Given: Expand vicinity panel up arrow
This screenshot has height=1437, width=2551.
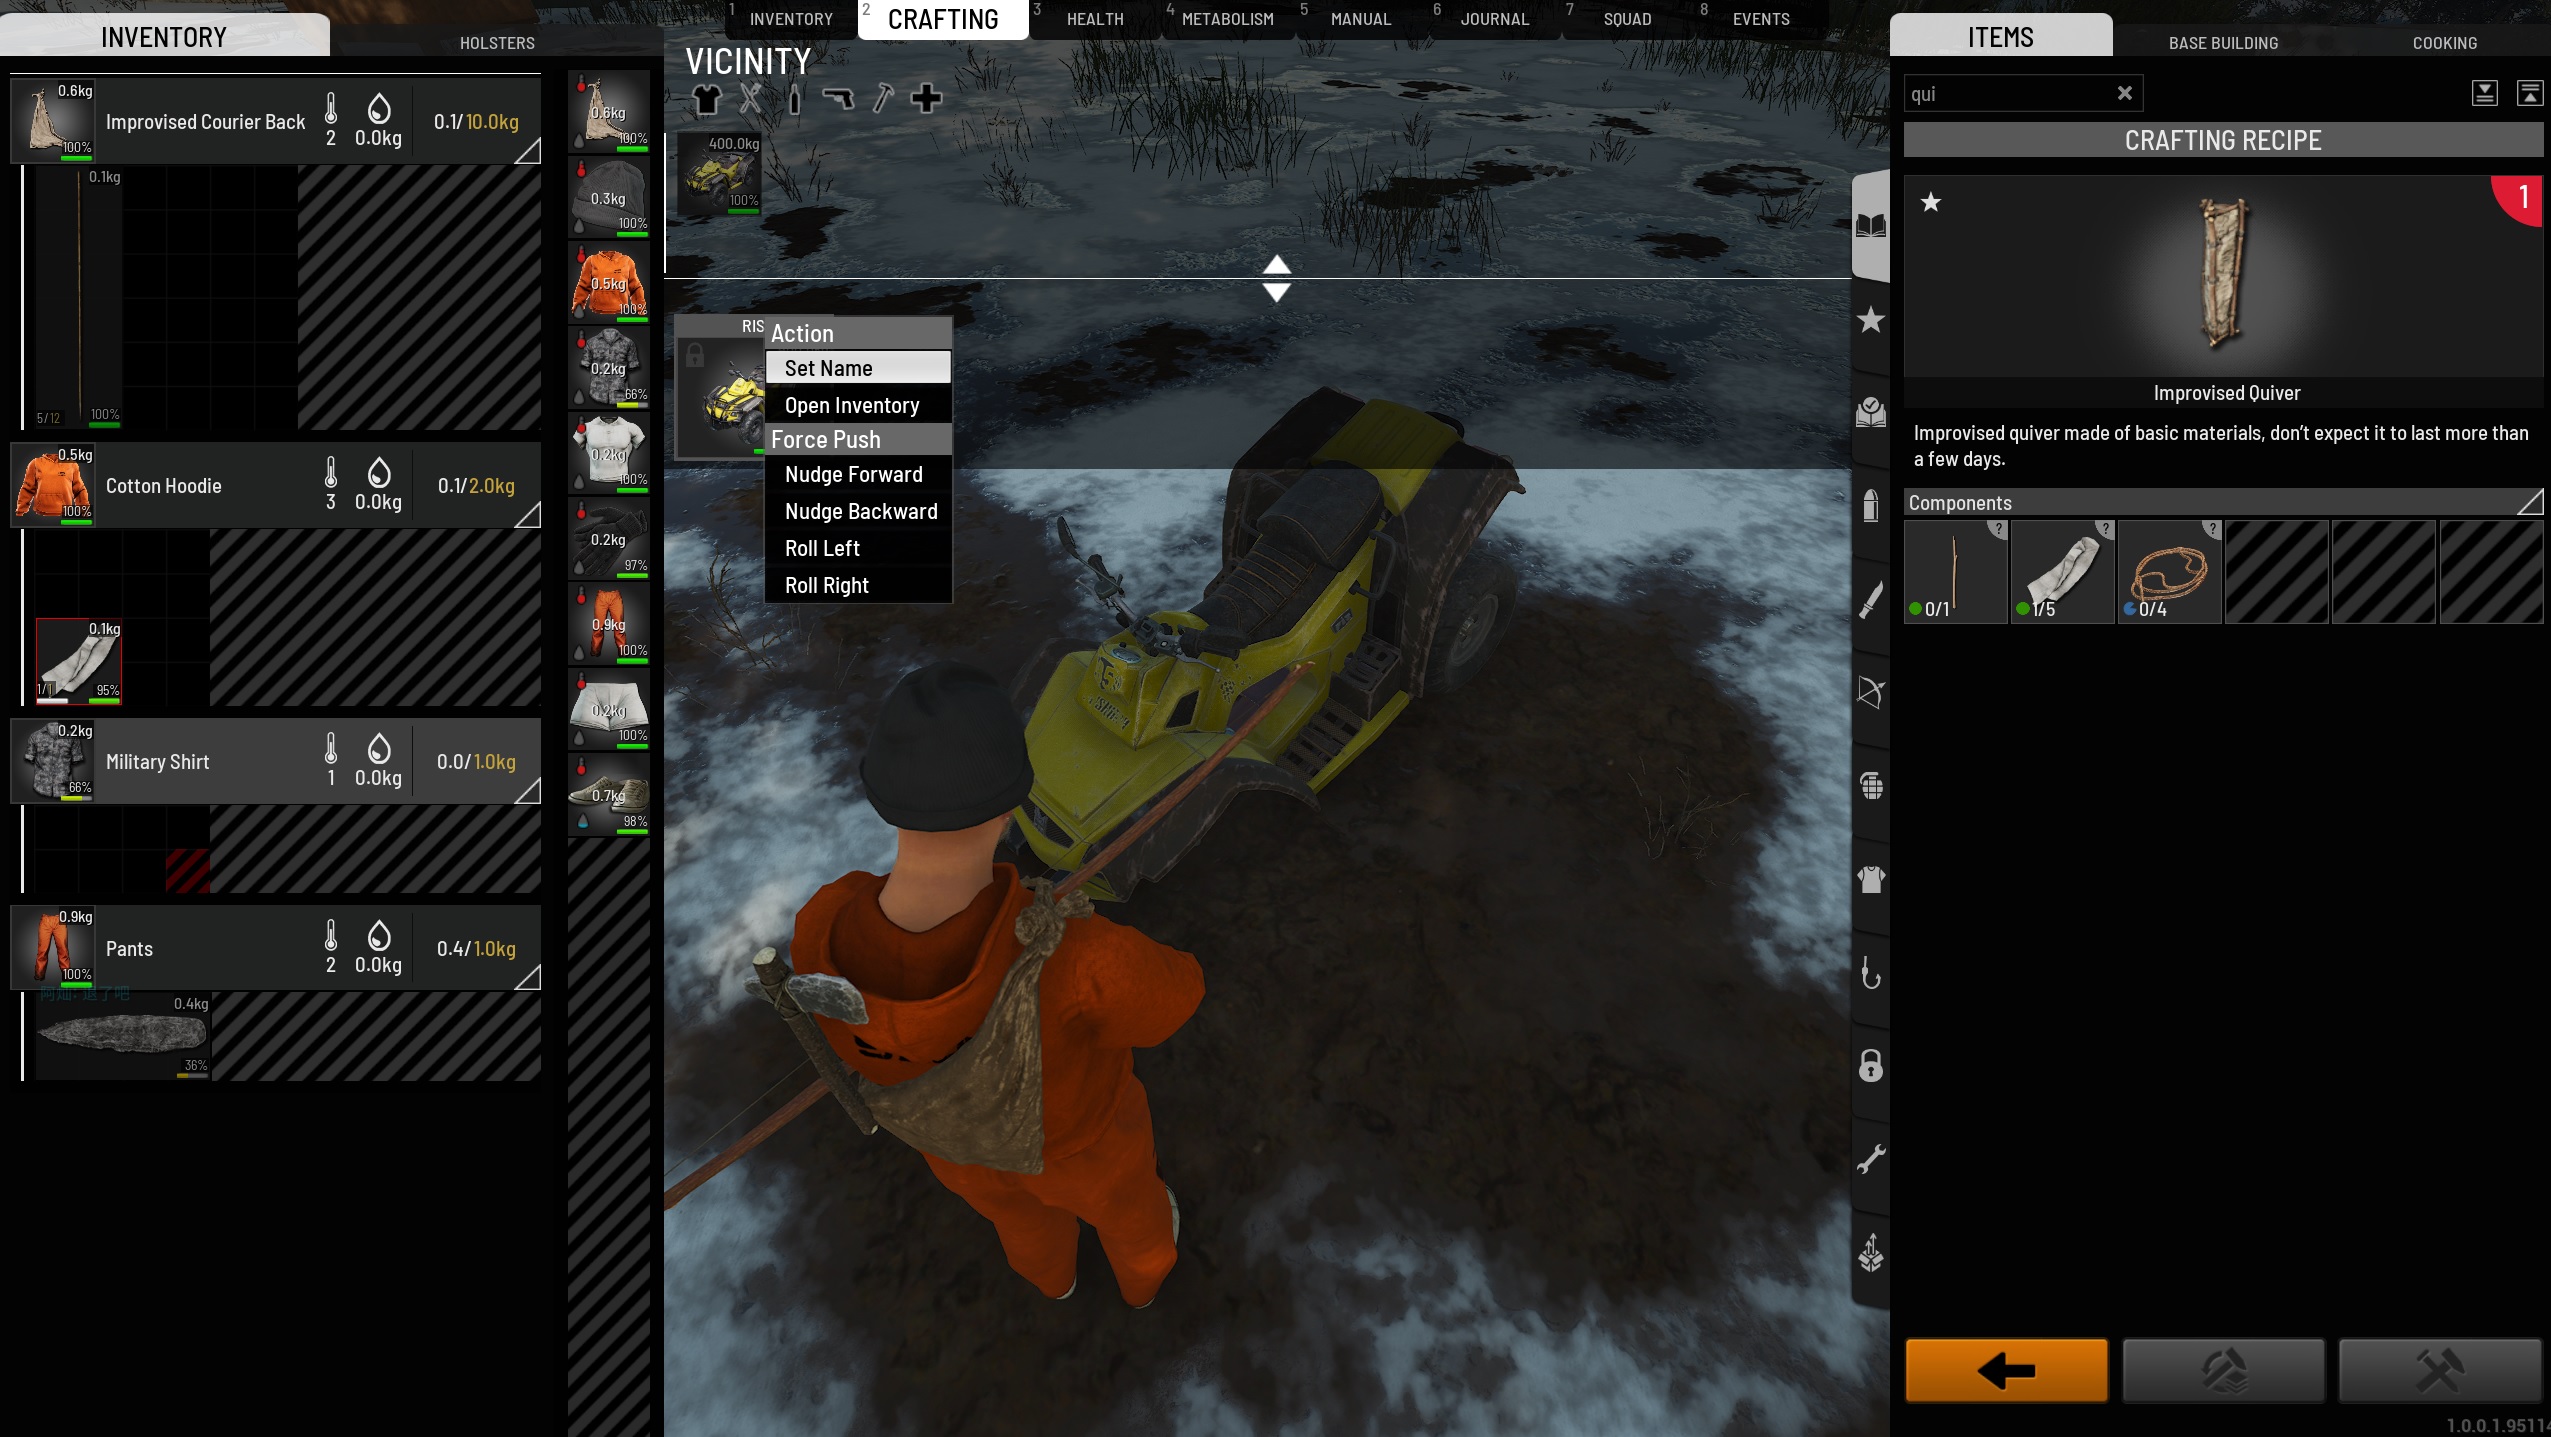Looking at the screenshot, I should [1277, 265].
